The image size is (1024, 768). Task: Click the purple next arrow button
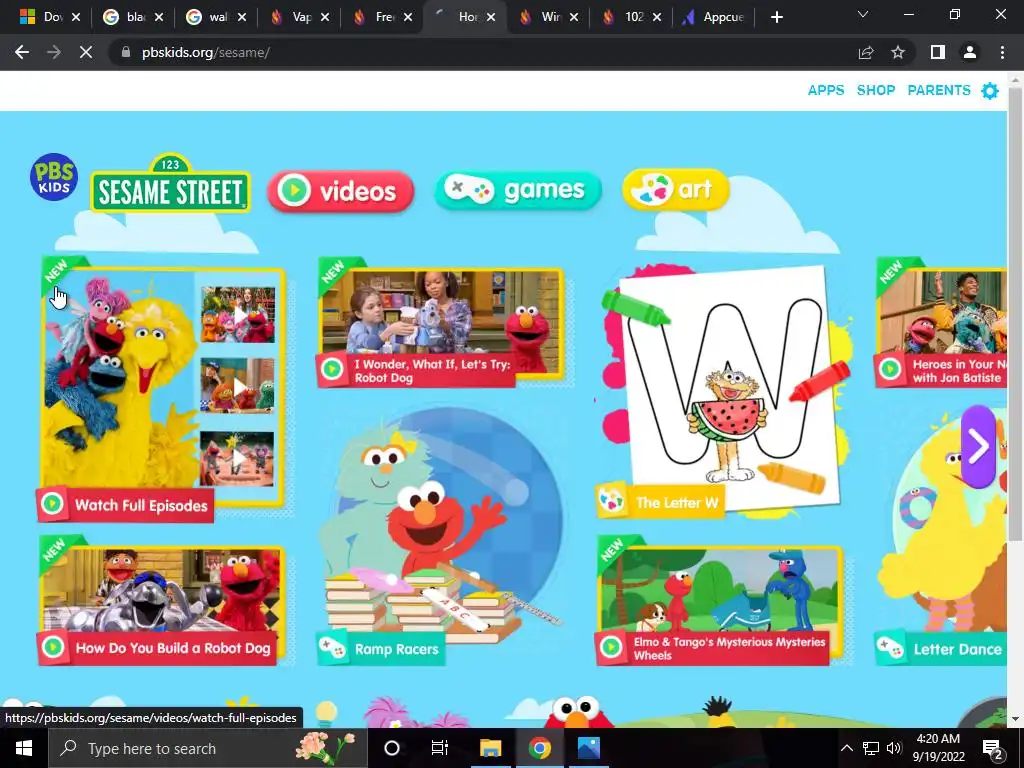[978, 447]
